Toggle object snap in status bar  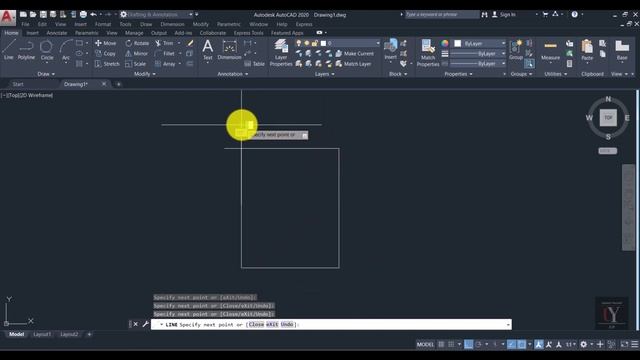point(522,344)
